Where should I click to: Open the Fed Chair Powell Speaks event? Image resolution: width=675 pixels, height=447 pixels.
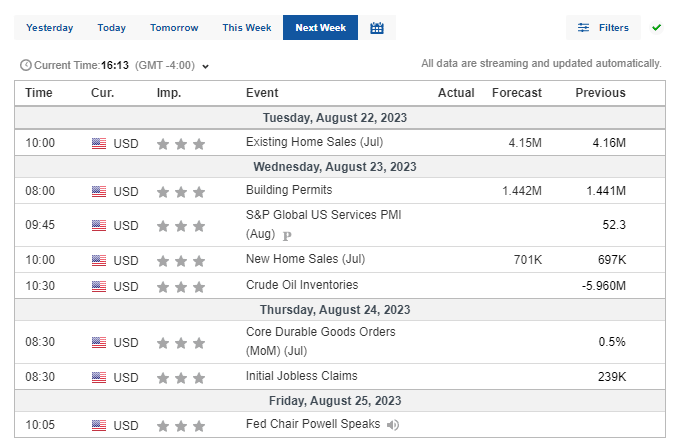(313, 424)
